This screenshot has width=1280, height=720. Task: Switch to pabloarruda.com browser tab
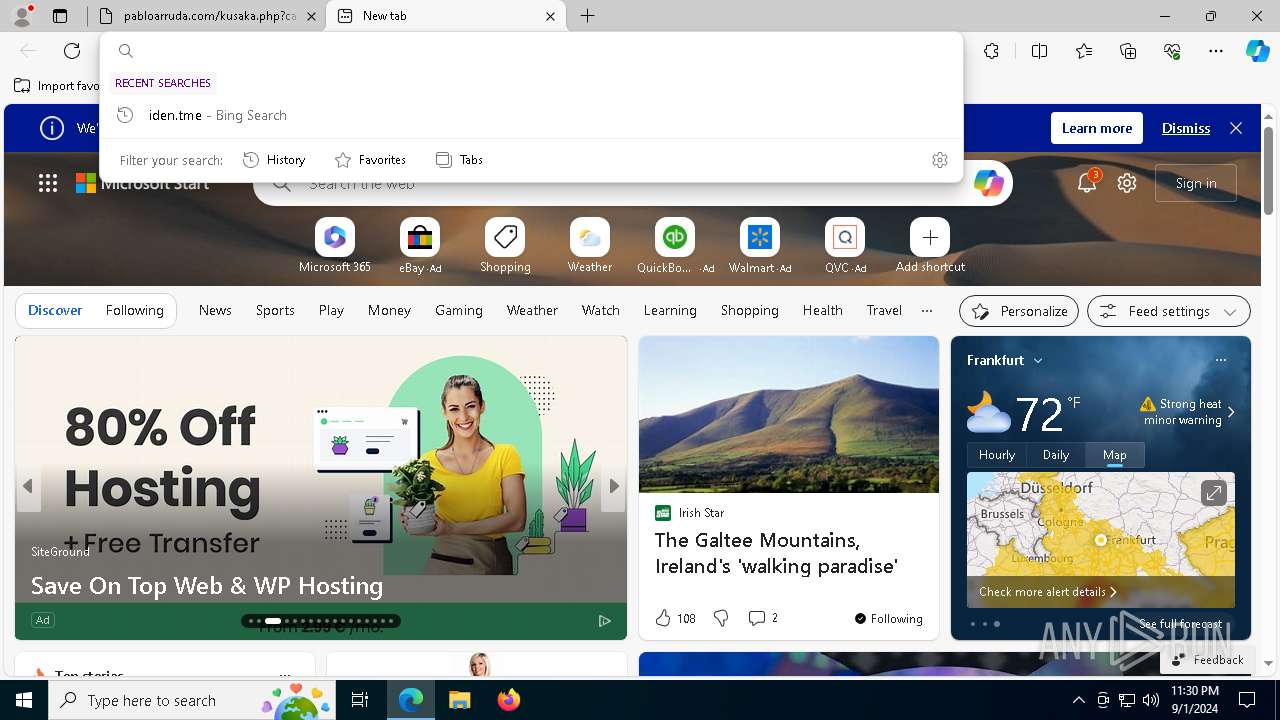coord(206,16)
